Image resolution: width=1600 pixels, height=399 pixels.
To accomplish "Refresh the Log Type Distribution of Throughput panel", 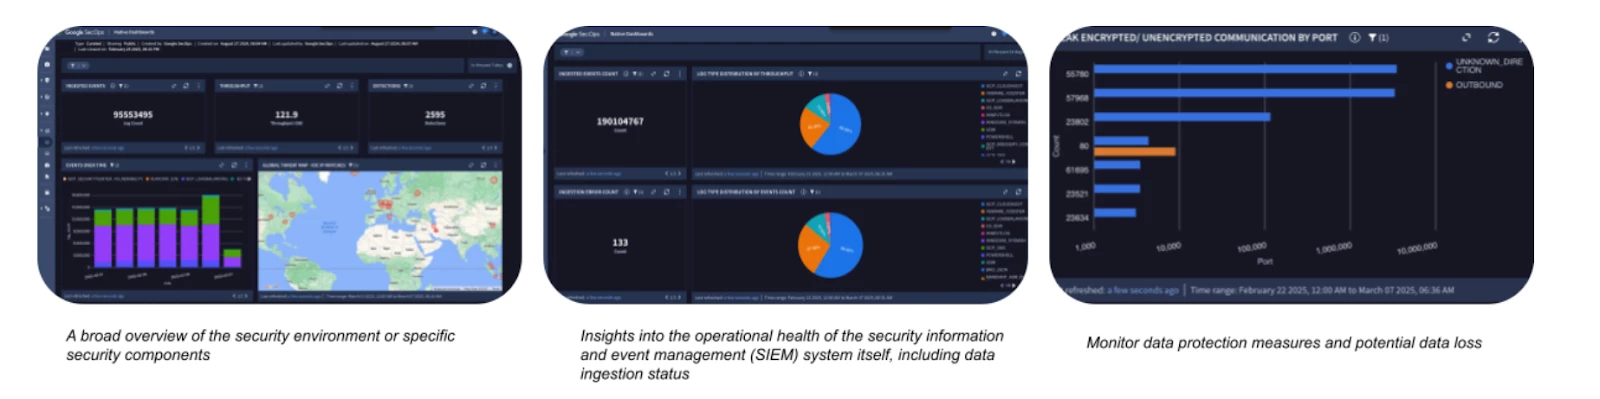I will [x=1018, y=73].
